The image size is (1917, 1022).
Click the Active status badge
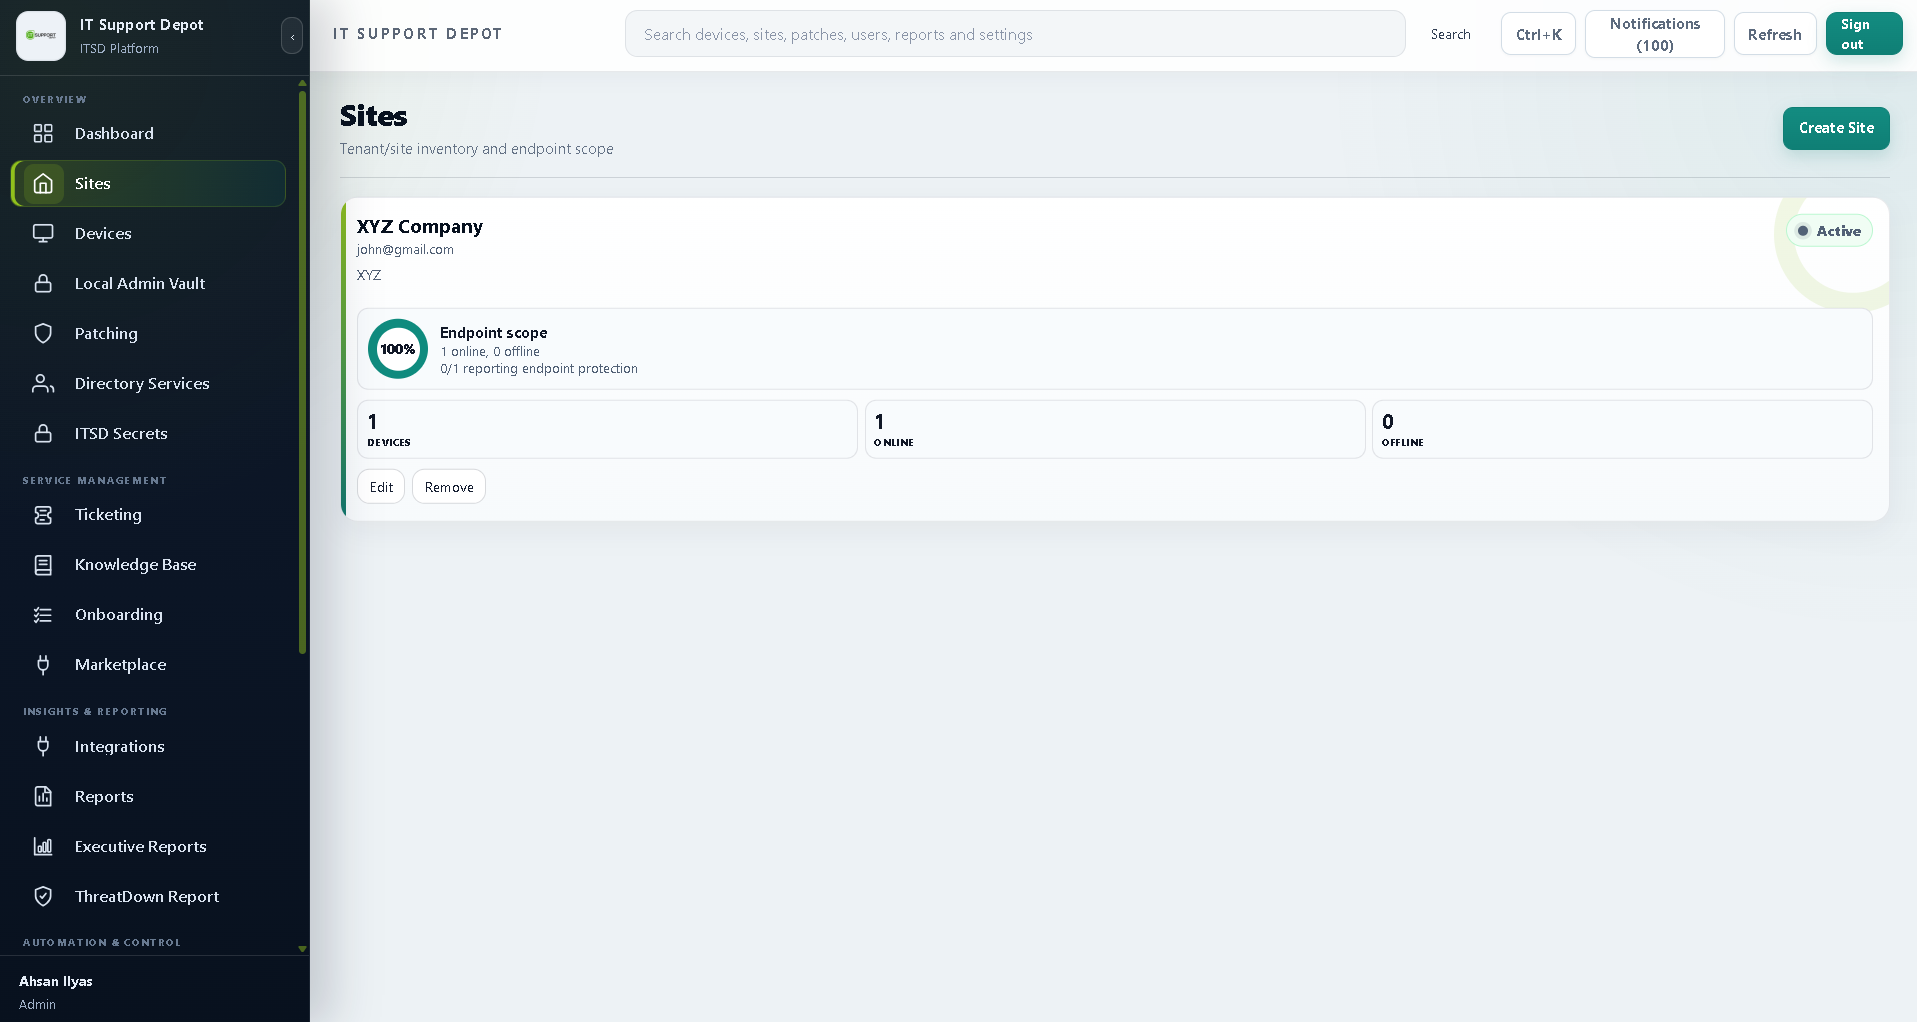(1829, 231)
